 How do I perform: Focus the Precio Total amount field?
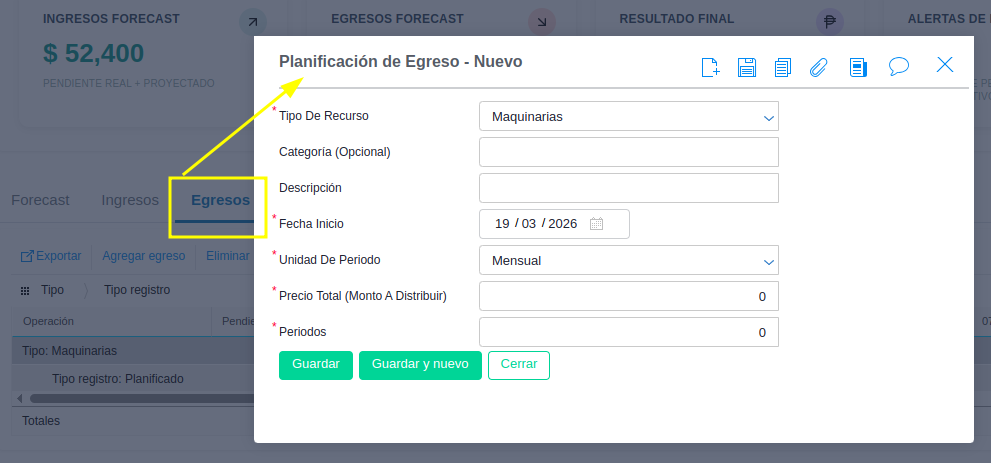point(628,296)
